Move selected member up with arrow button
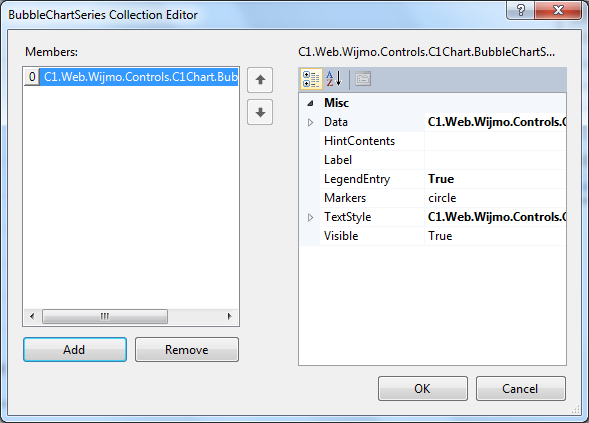Screen dimensions: 589x423 tap(260, 80)
